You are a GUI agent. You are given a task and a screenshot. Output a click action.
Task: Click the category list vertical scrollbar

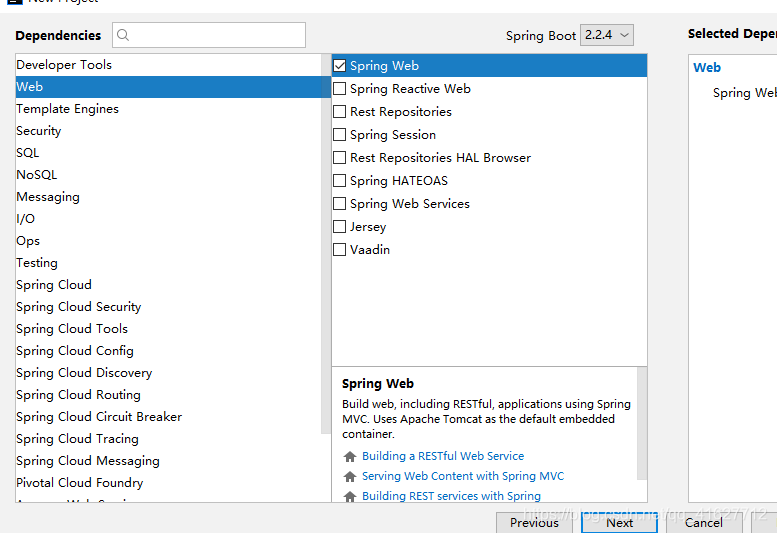pyautogui.click(x=326, y=244)
